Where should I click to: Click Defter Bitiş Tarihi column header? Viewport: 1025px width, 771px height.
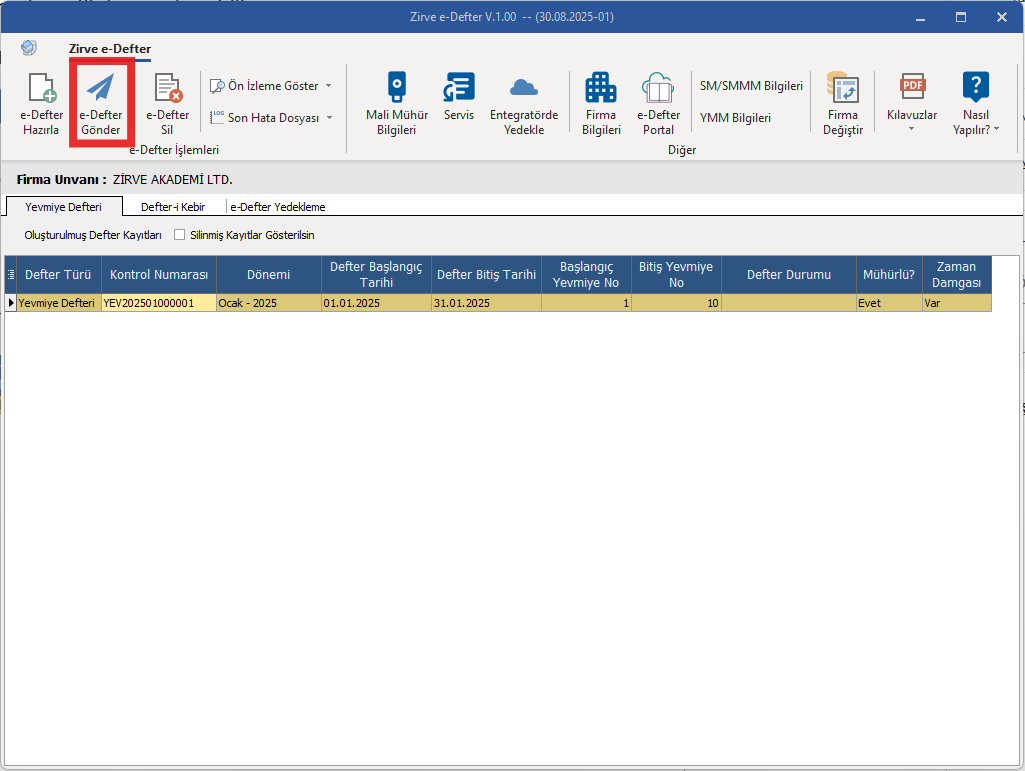click(486, 275)
